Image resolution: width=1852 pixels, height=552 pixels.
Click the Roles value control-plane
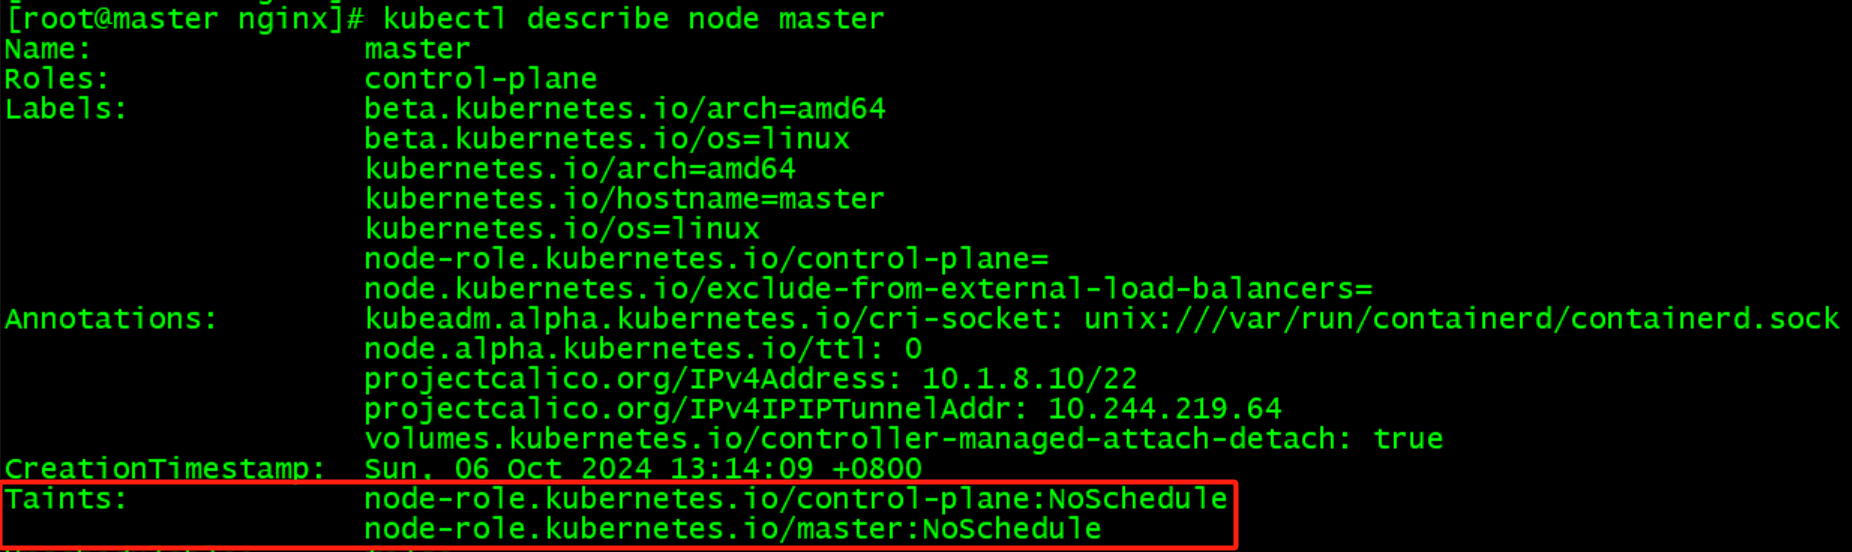coord(480,79)
